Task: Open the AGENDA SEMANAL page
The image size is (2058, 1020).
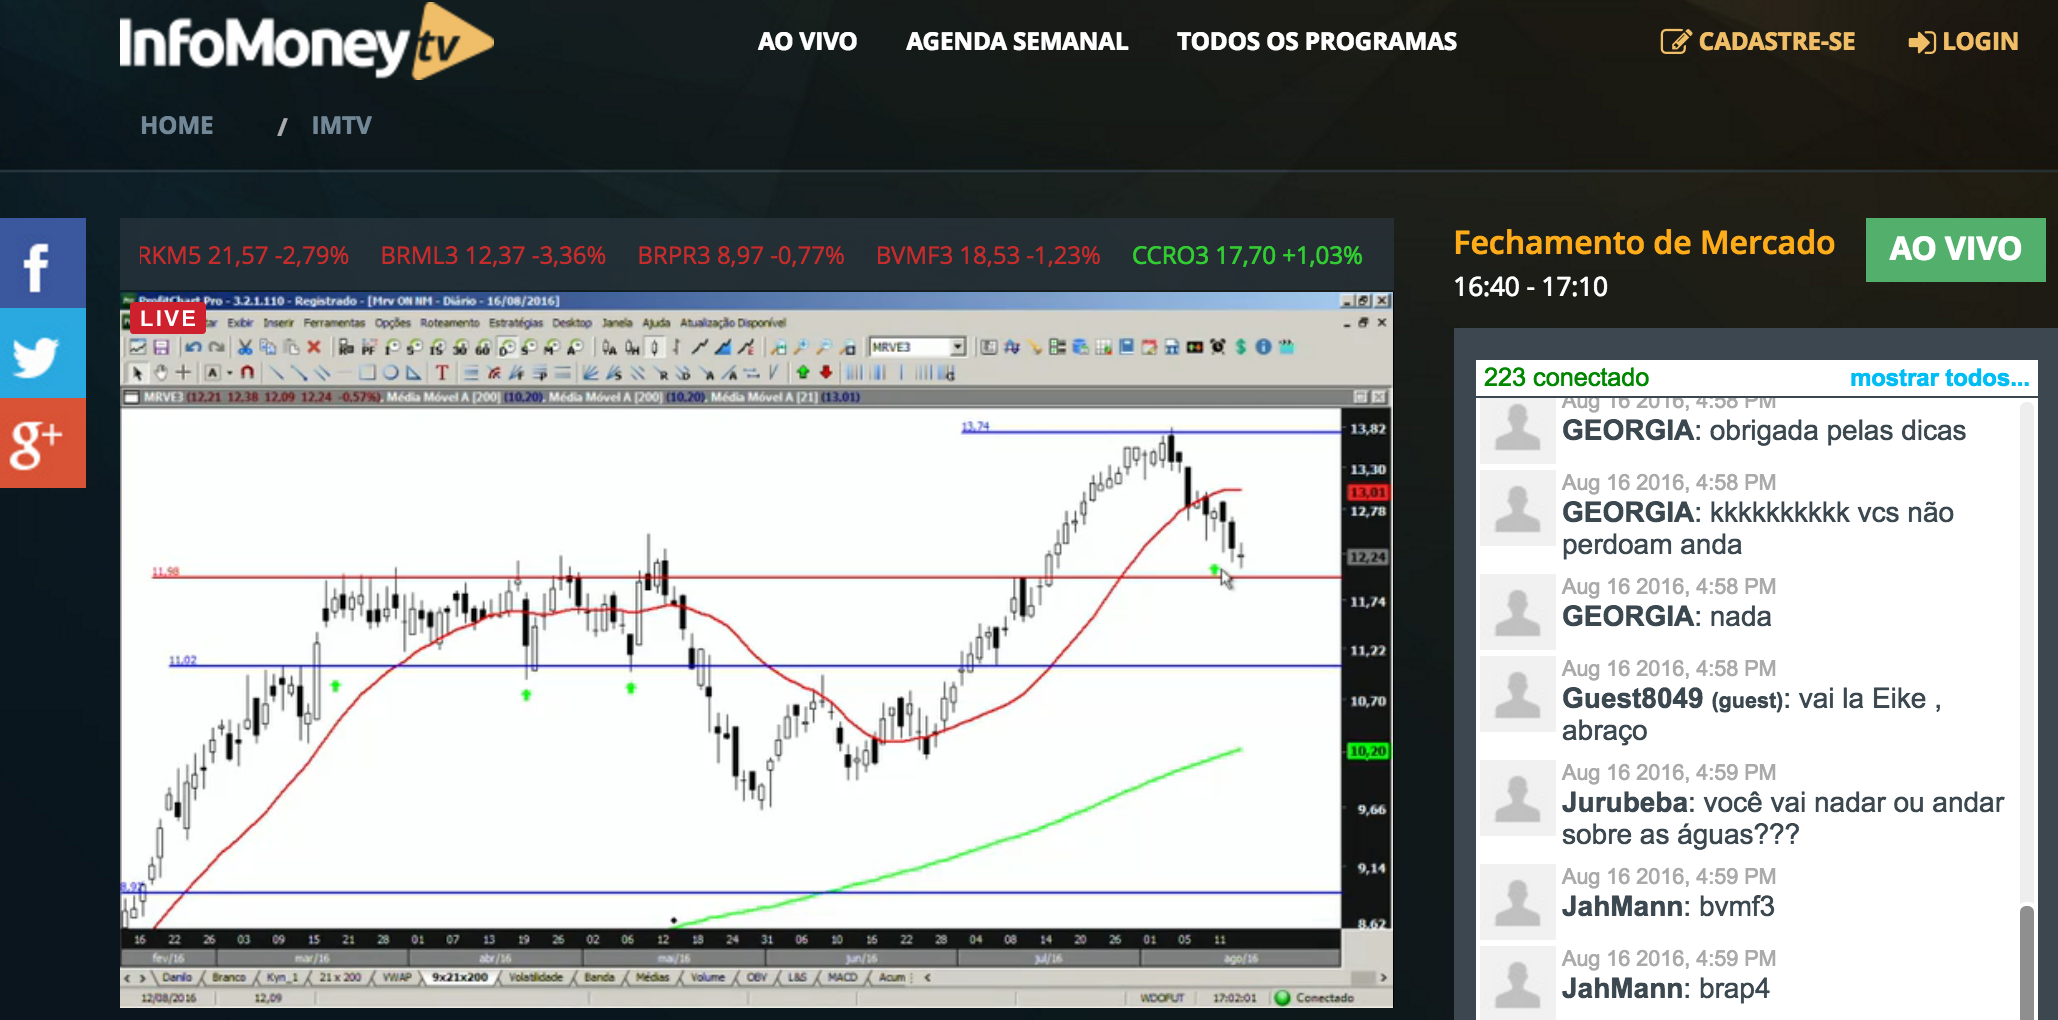Action: [x=1016, y=41]
